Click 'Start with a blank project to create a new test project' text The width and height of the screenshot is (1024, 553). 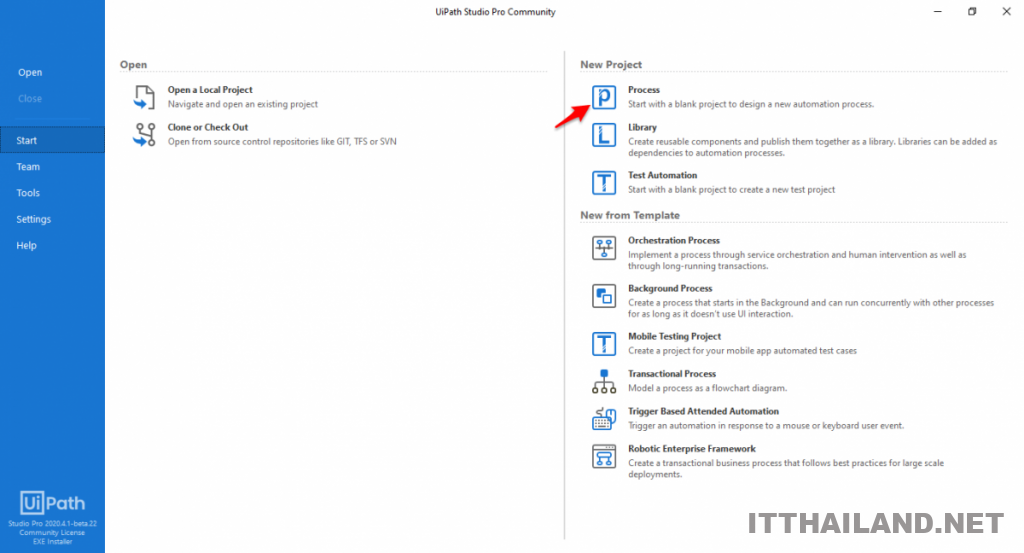[x=731, y=190]
